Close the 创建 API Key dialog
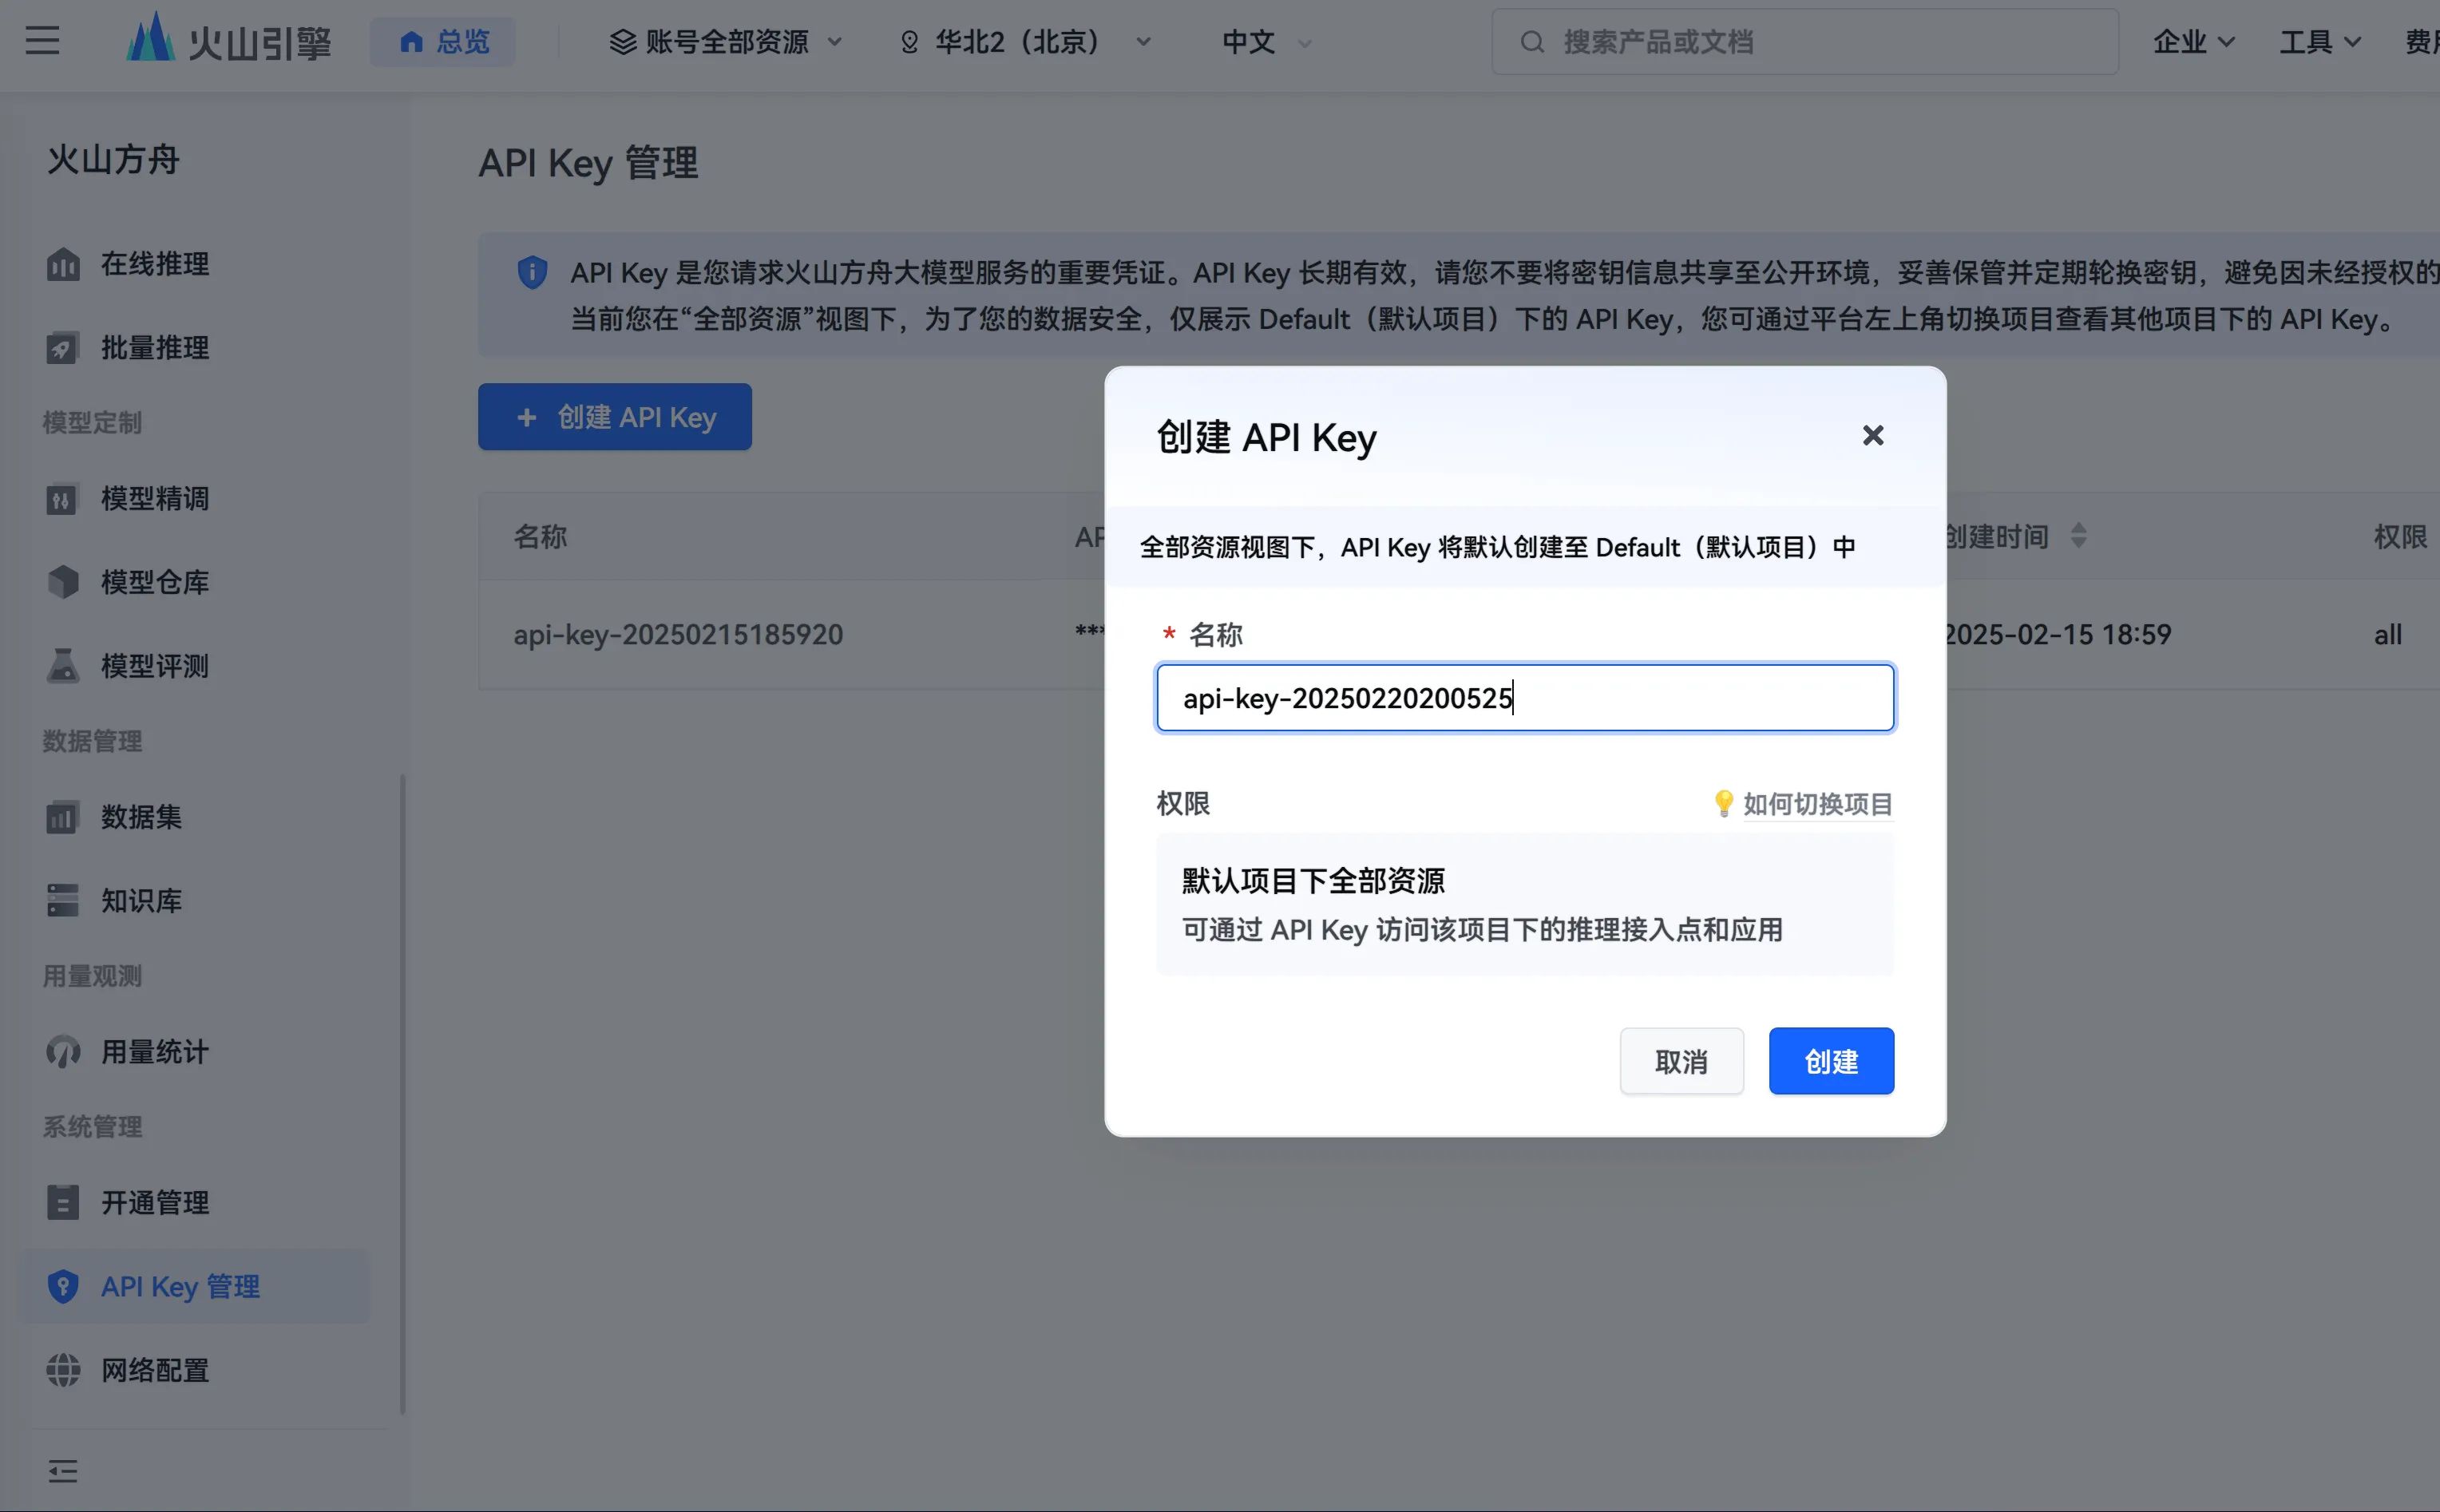Image resolution: width=2440 pixels, height=1512 pixels. click(x=1873, y=436)
